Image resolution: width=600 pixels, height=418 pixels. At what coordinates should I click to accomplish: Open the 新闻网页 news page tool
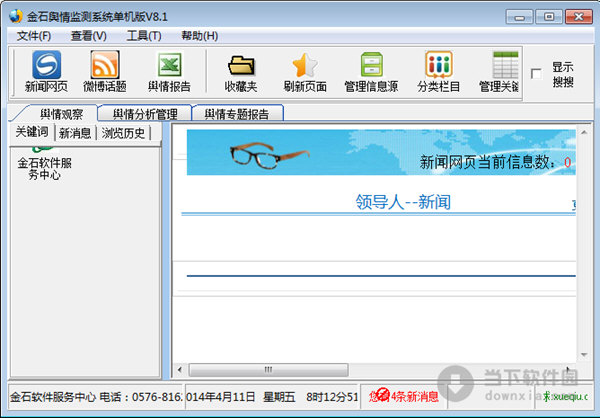[x=46, y=72]
